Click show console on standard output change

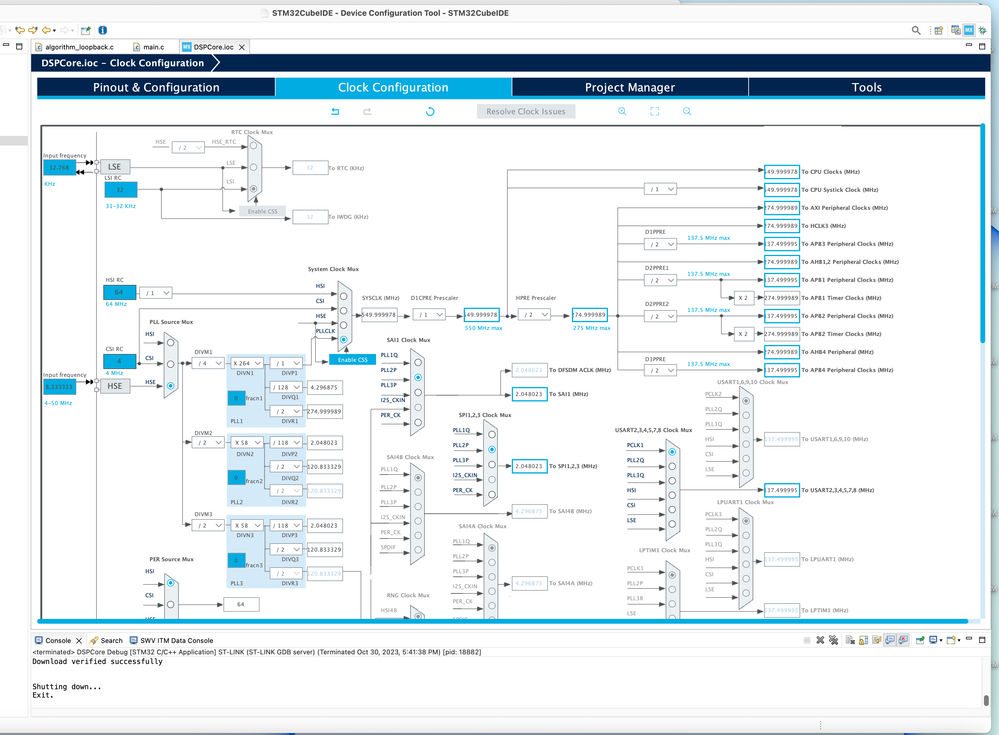click(x=890, y=640)
